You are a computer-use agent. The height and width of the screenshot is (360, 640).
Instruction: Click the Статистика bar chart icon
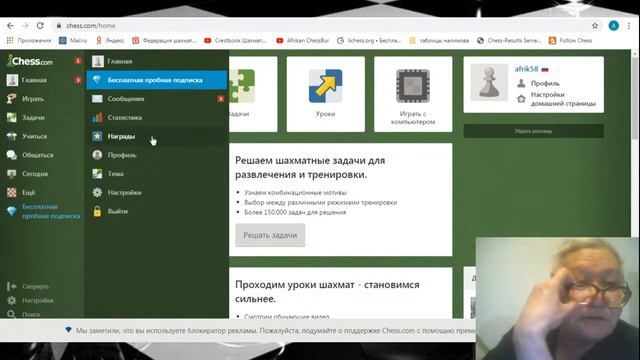pos(97,118)
